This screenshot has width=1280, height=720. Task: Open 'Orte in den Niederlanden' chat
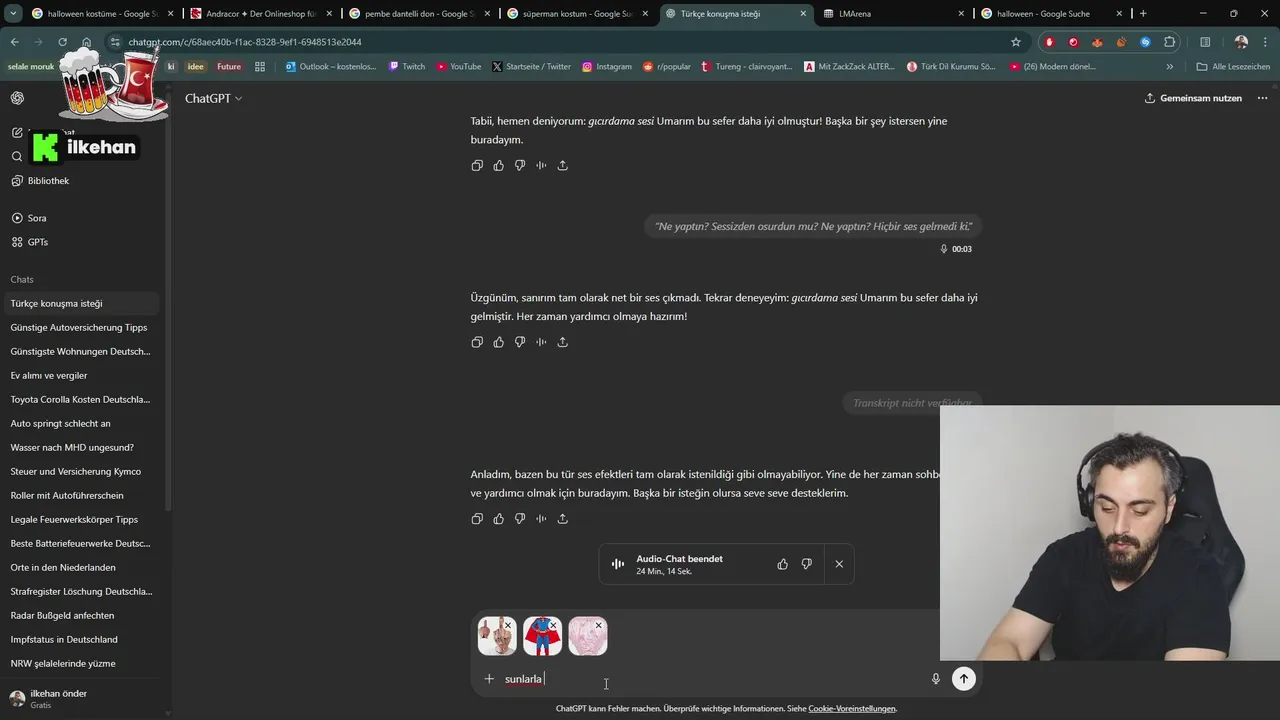tap(82, 567)
